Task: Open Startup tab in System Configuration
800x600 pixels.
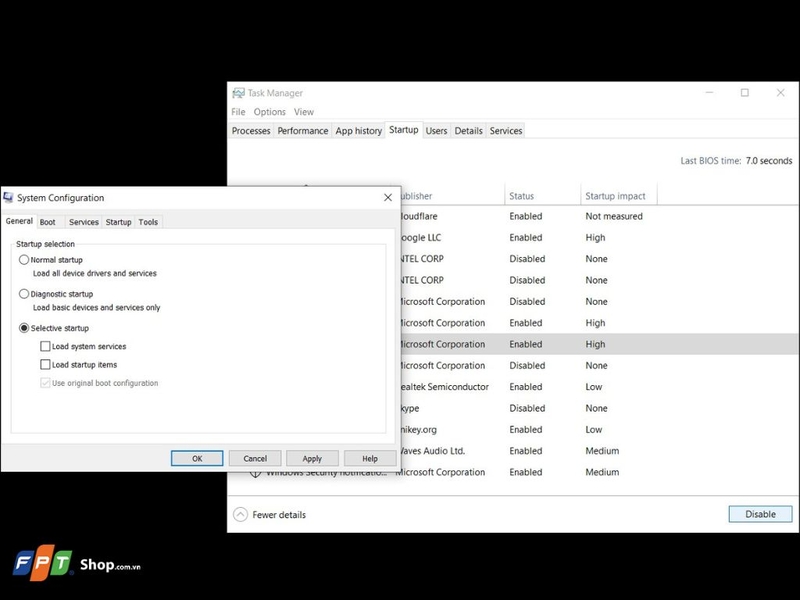Action: (118, 222)
